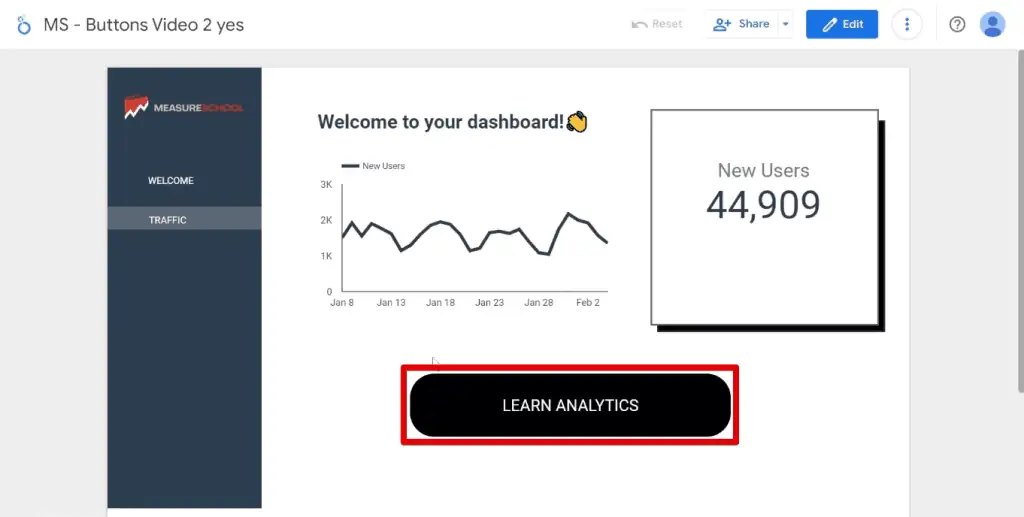Click the 3K label on the chart y-axis
The height and width of the screenshot is (517, 1024).
(x=327, y=185)
